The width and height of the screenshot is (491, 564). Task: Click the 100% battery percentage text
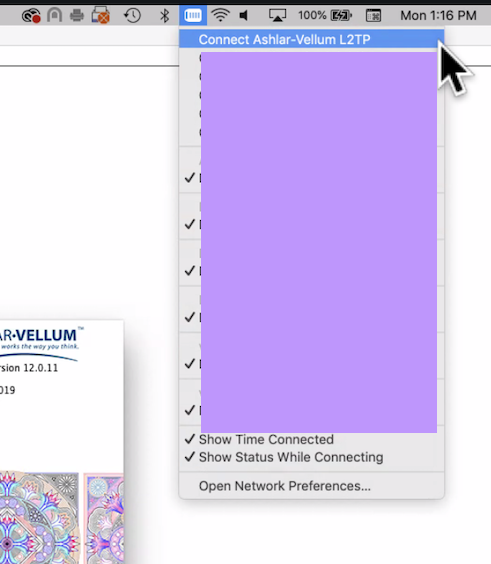pos(312,15)
